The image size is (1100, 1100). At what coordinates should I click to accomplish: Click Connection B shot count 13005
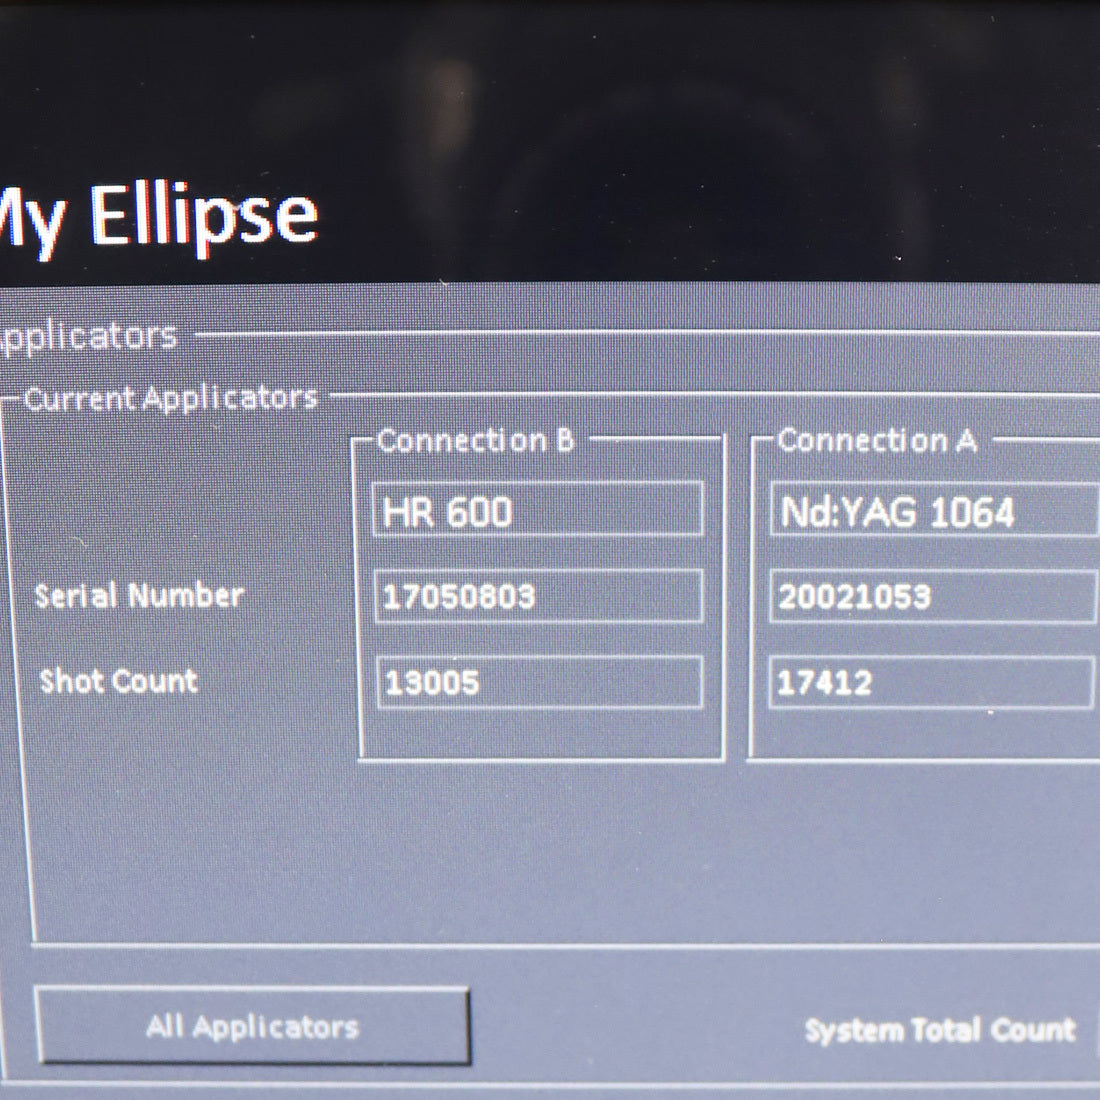coord(539,682)
